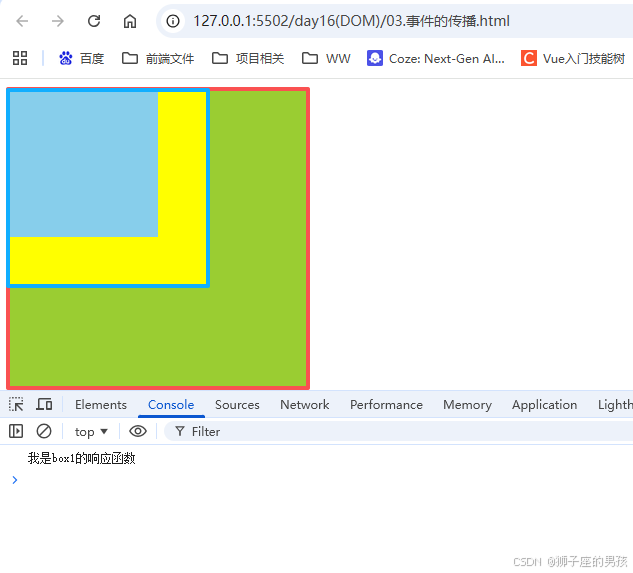Switch to the Console tab
Screen dimensions: 633x573
171,405
